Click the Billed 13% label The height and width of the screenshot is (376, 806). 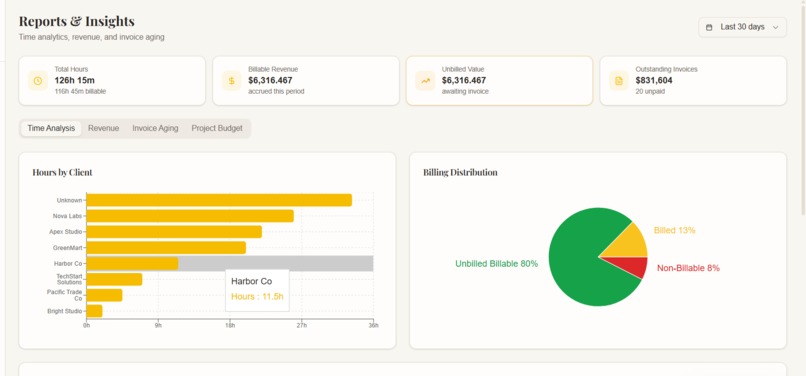tap(674, 230)
